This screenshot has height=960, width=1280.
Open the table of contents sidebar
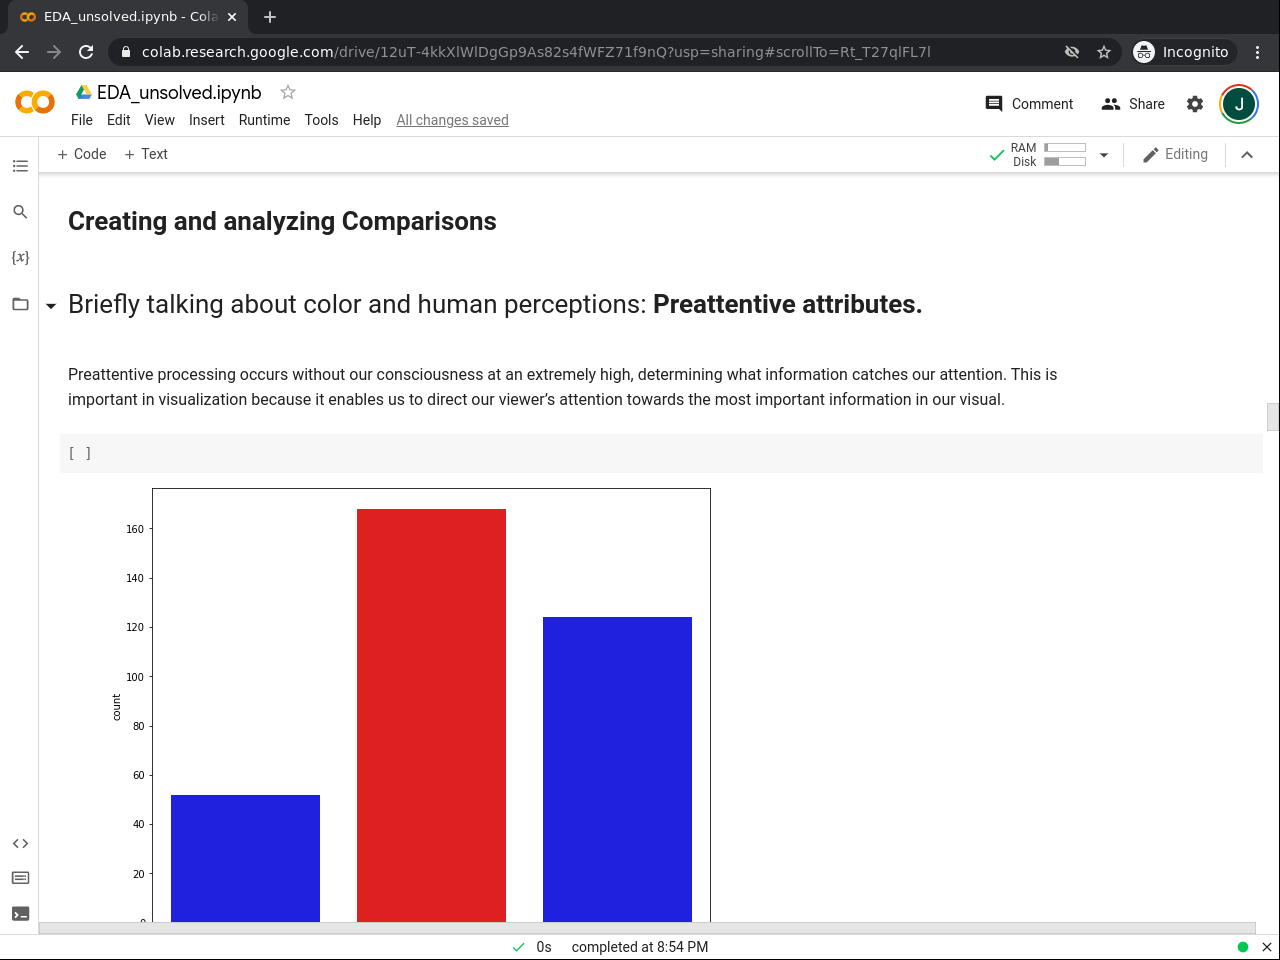click(x=20, y=166)
